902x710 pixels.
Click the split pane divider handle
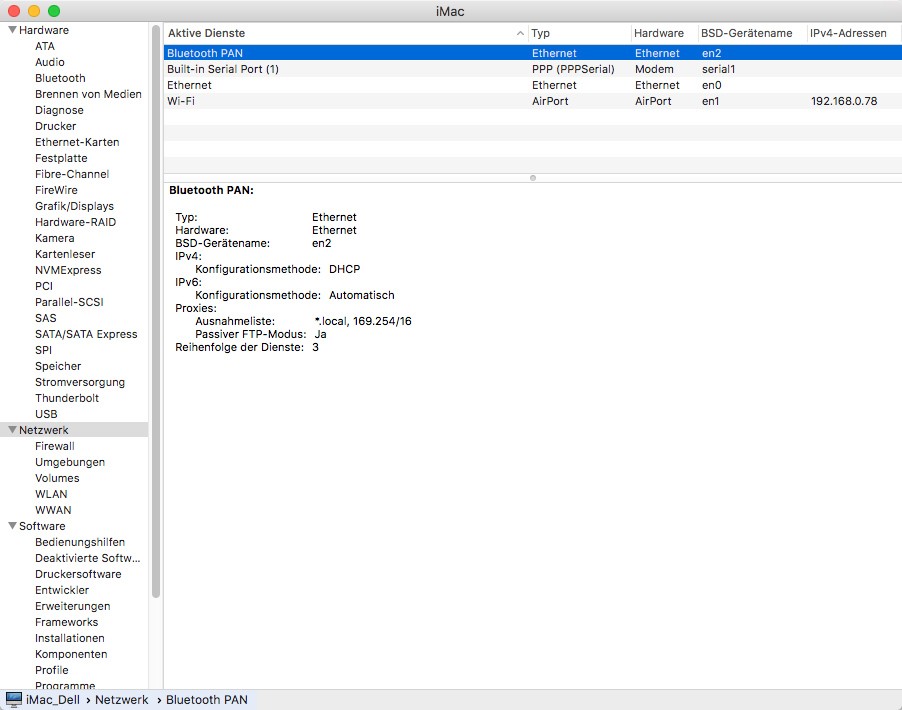[x=533, y=178]
